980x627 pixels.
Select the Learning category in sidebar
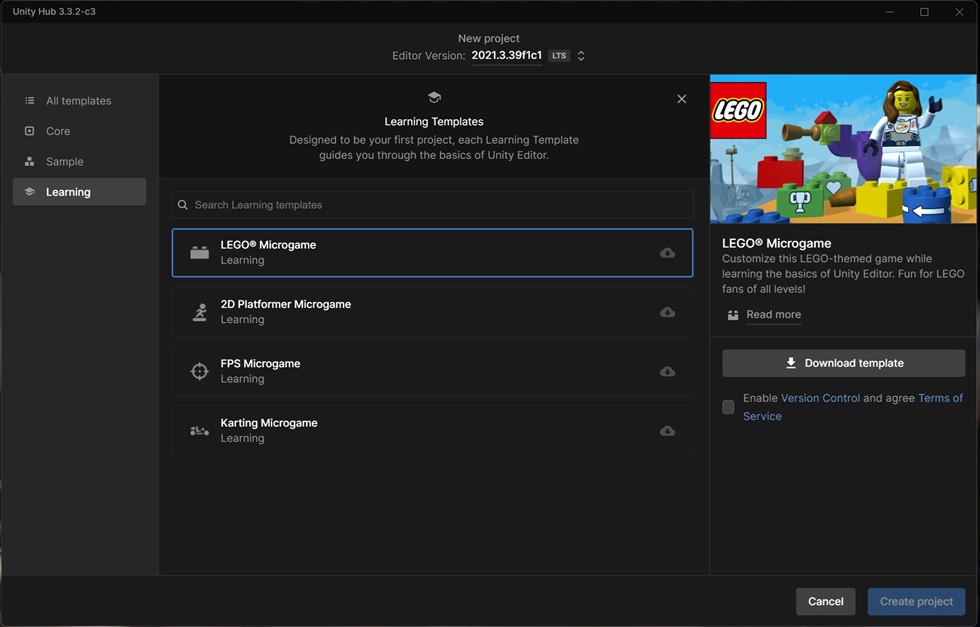79,192
